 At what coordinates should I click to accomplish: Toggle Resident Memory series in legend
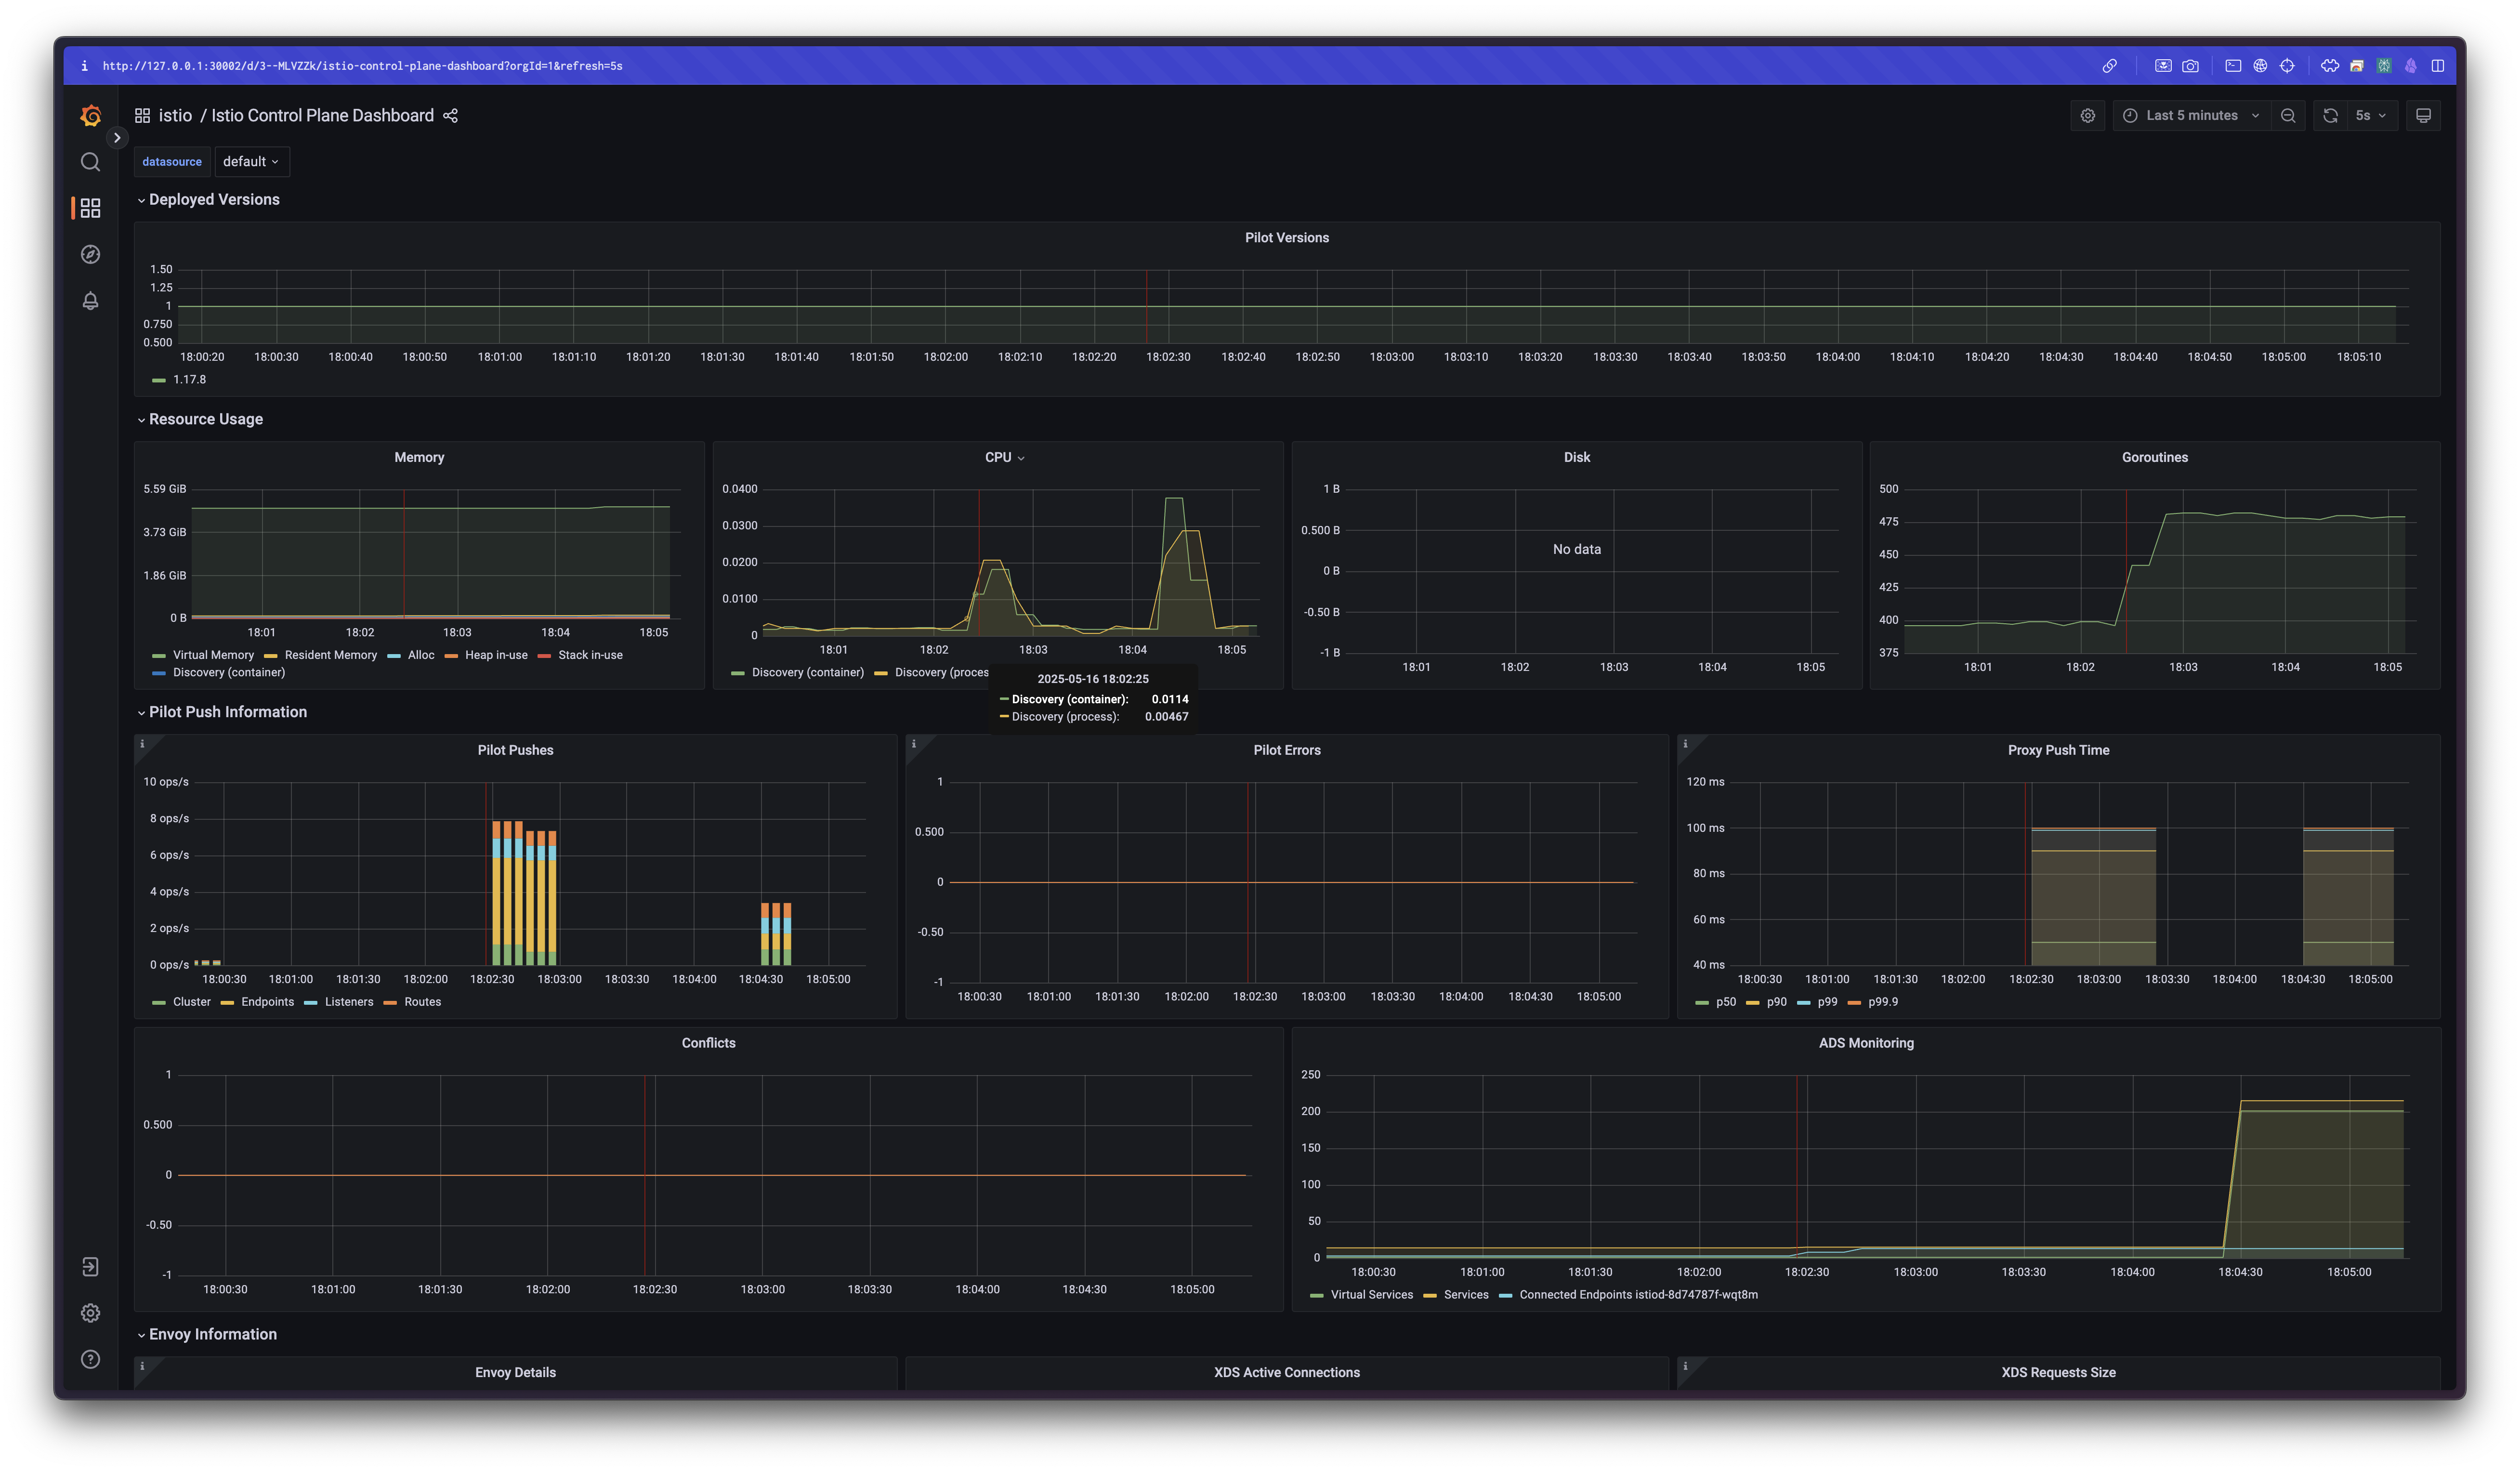click(331, 655)
